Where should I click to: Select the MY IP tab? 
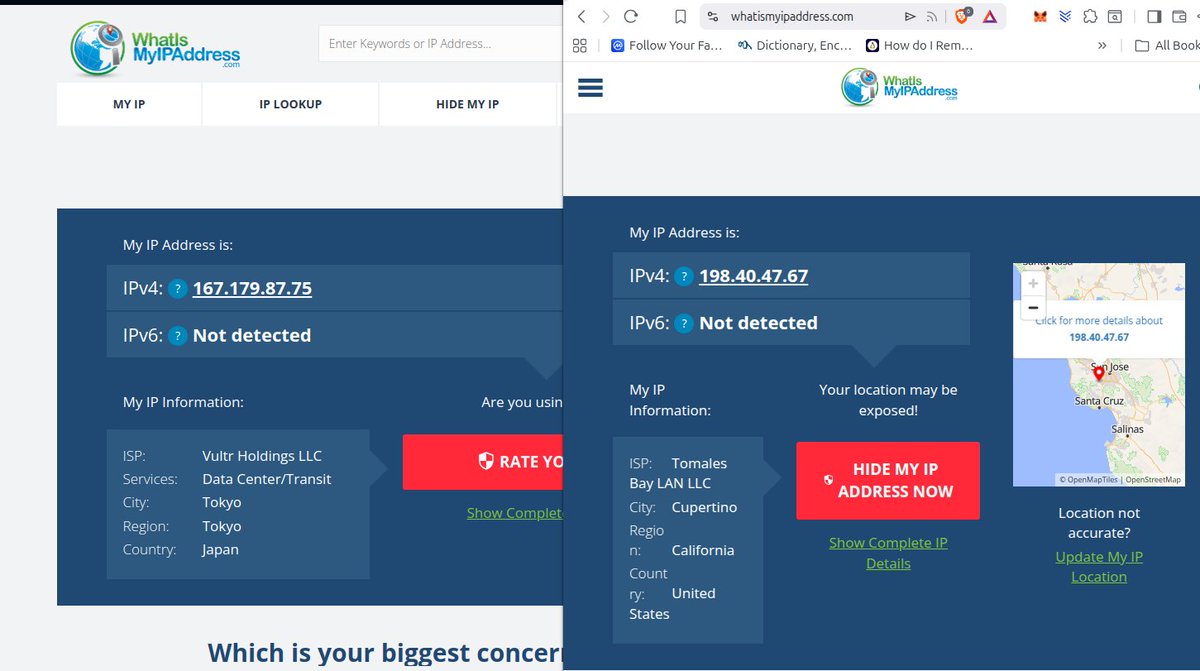[129, 104]
